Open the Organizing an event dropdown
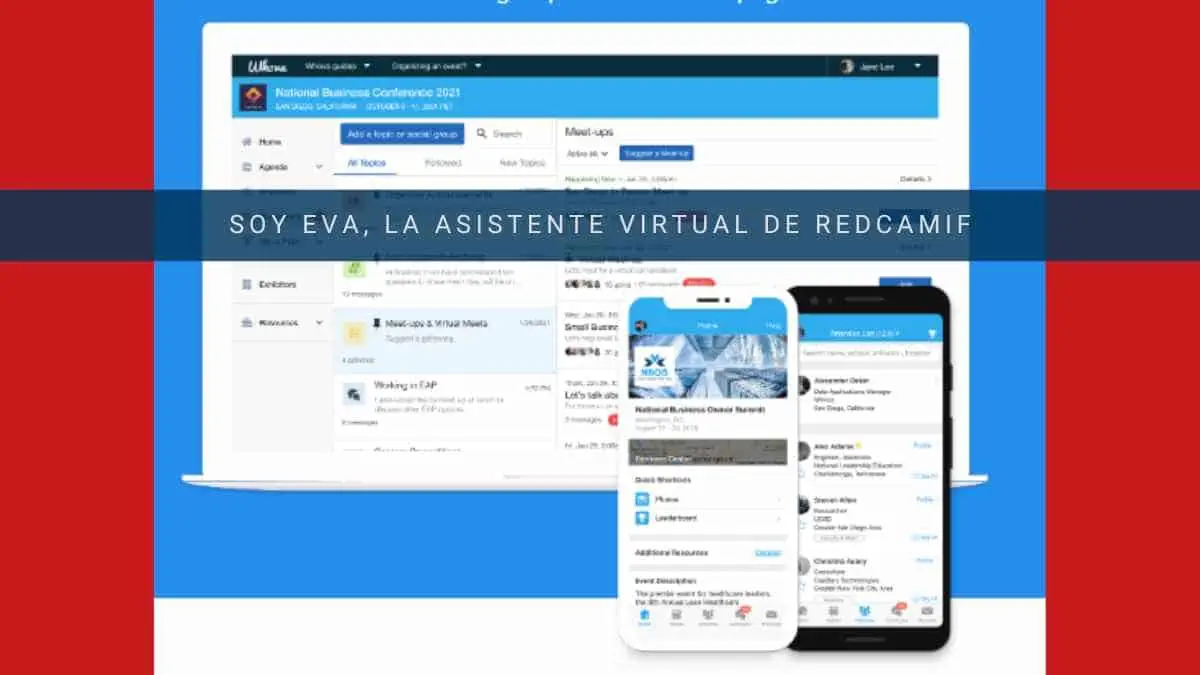The height and width of the screenshot is (675, 1200). pyautogui.click(x=436, y=66)
